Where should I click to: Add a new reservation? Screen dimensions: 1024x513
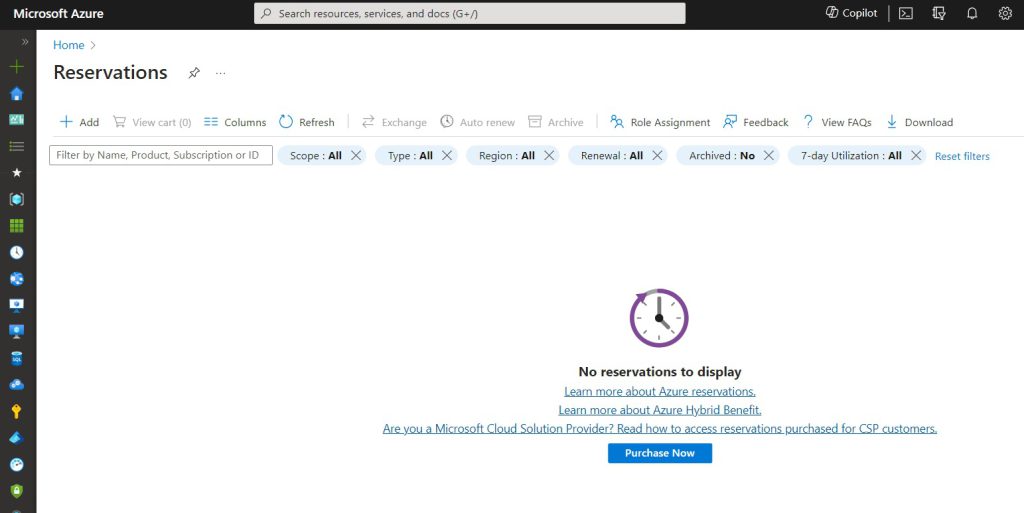[79, 122]
